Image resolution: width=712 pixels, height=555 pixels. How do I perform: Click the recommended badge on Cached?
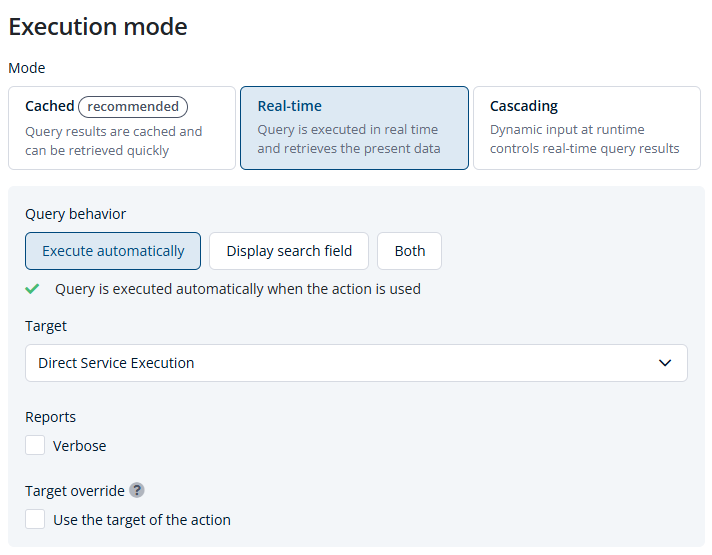tap(133, 106)
